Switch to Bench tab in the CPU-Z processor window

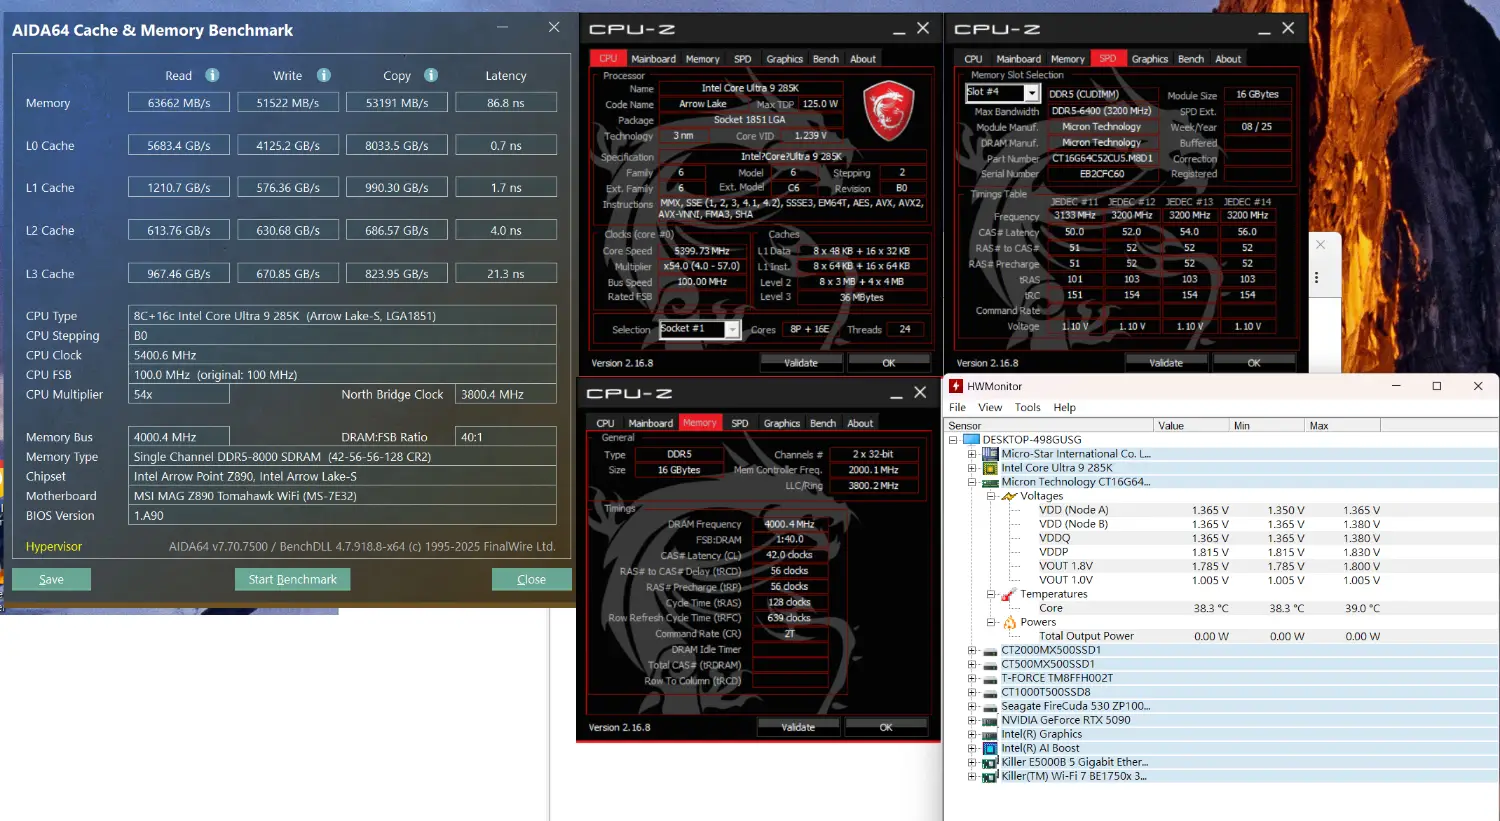point(826,59)
